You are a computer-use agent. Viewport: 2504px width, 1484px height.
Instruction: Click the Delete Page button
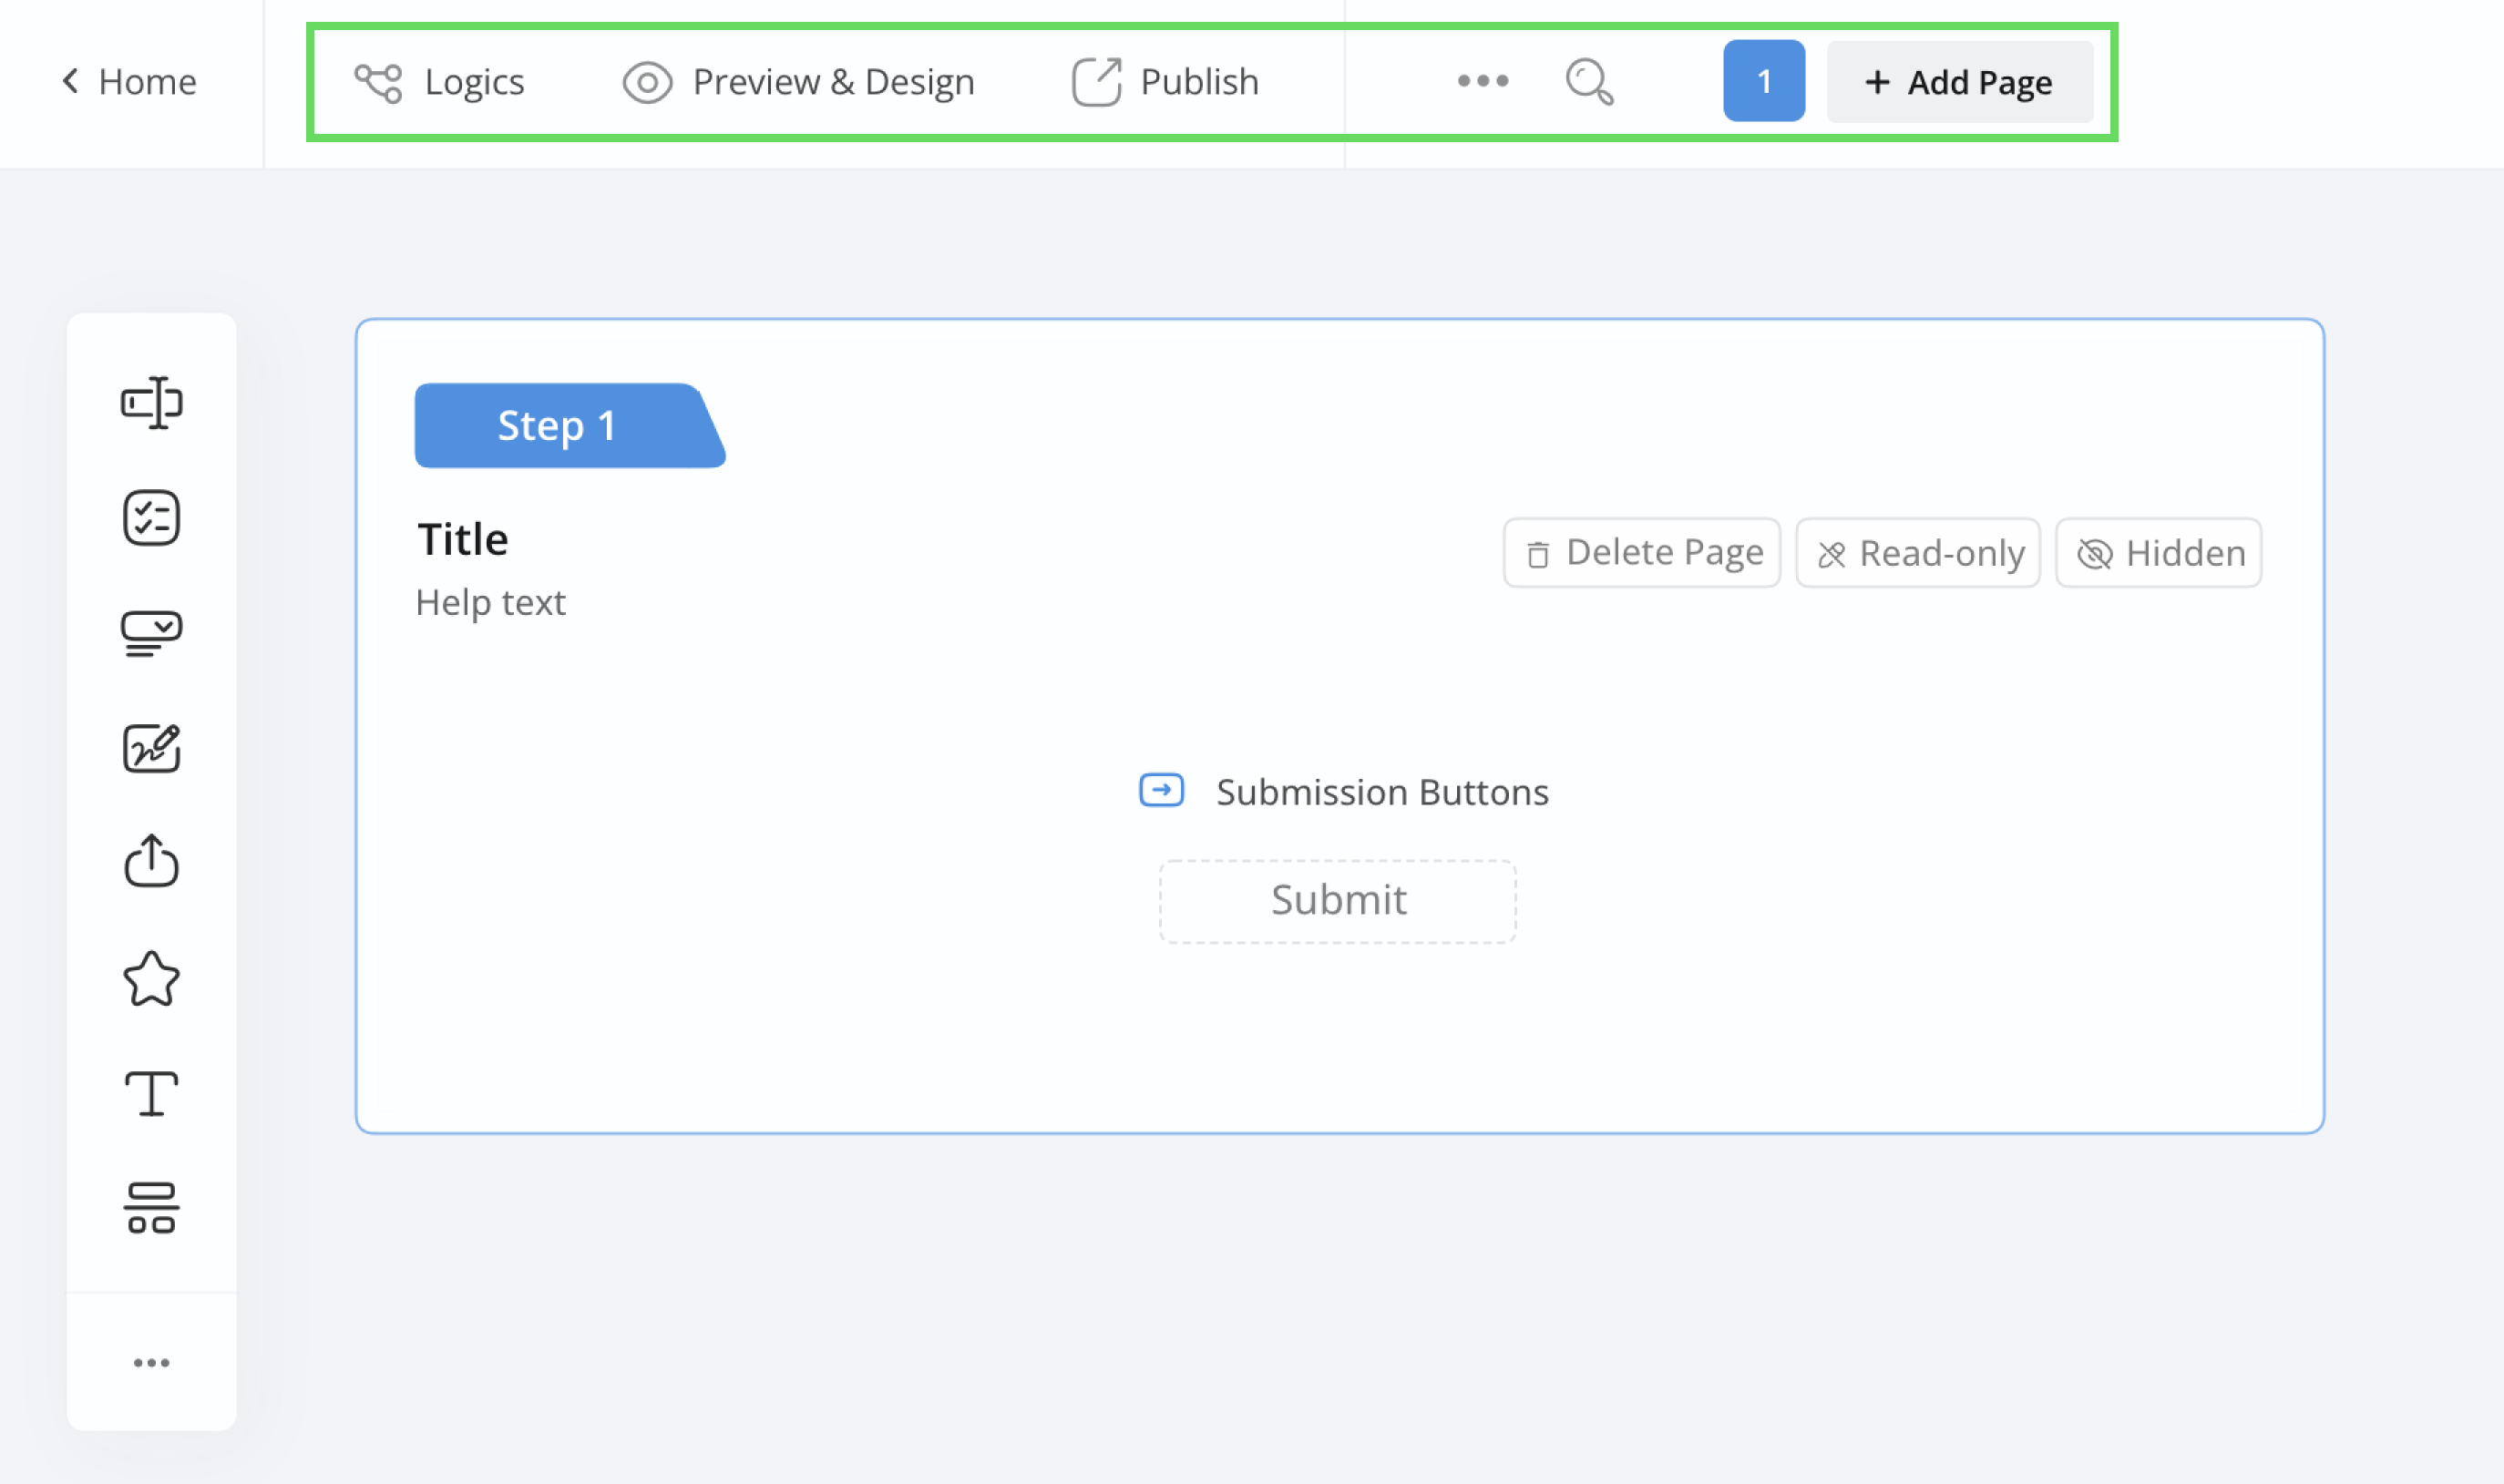(x=1642, y=553)
